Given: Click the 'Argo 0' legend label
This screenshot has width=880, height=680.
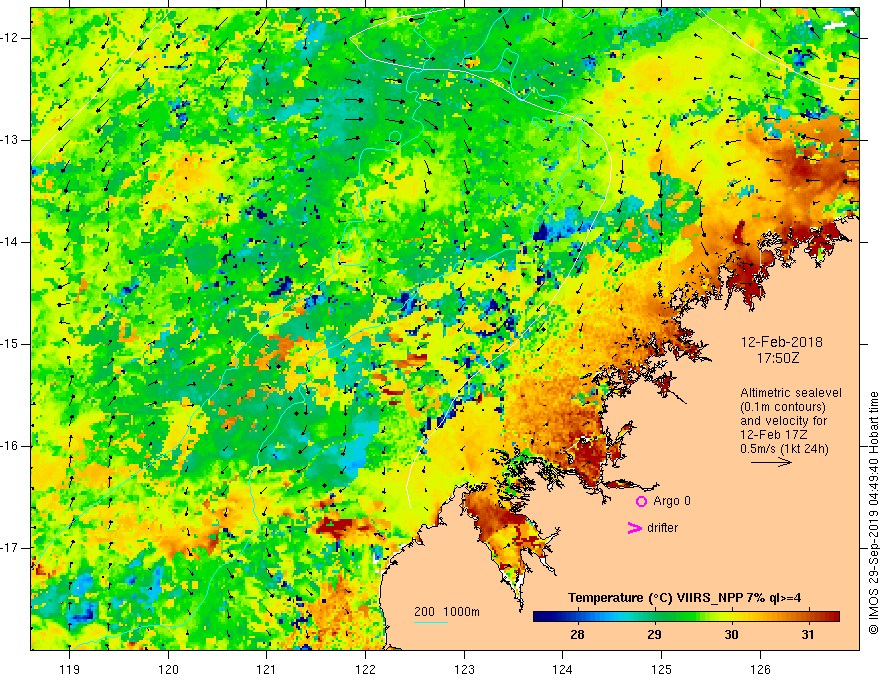Looking at the screenshot, I should click(672, 501).
